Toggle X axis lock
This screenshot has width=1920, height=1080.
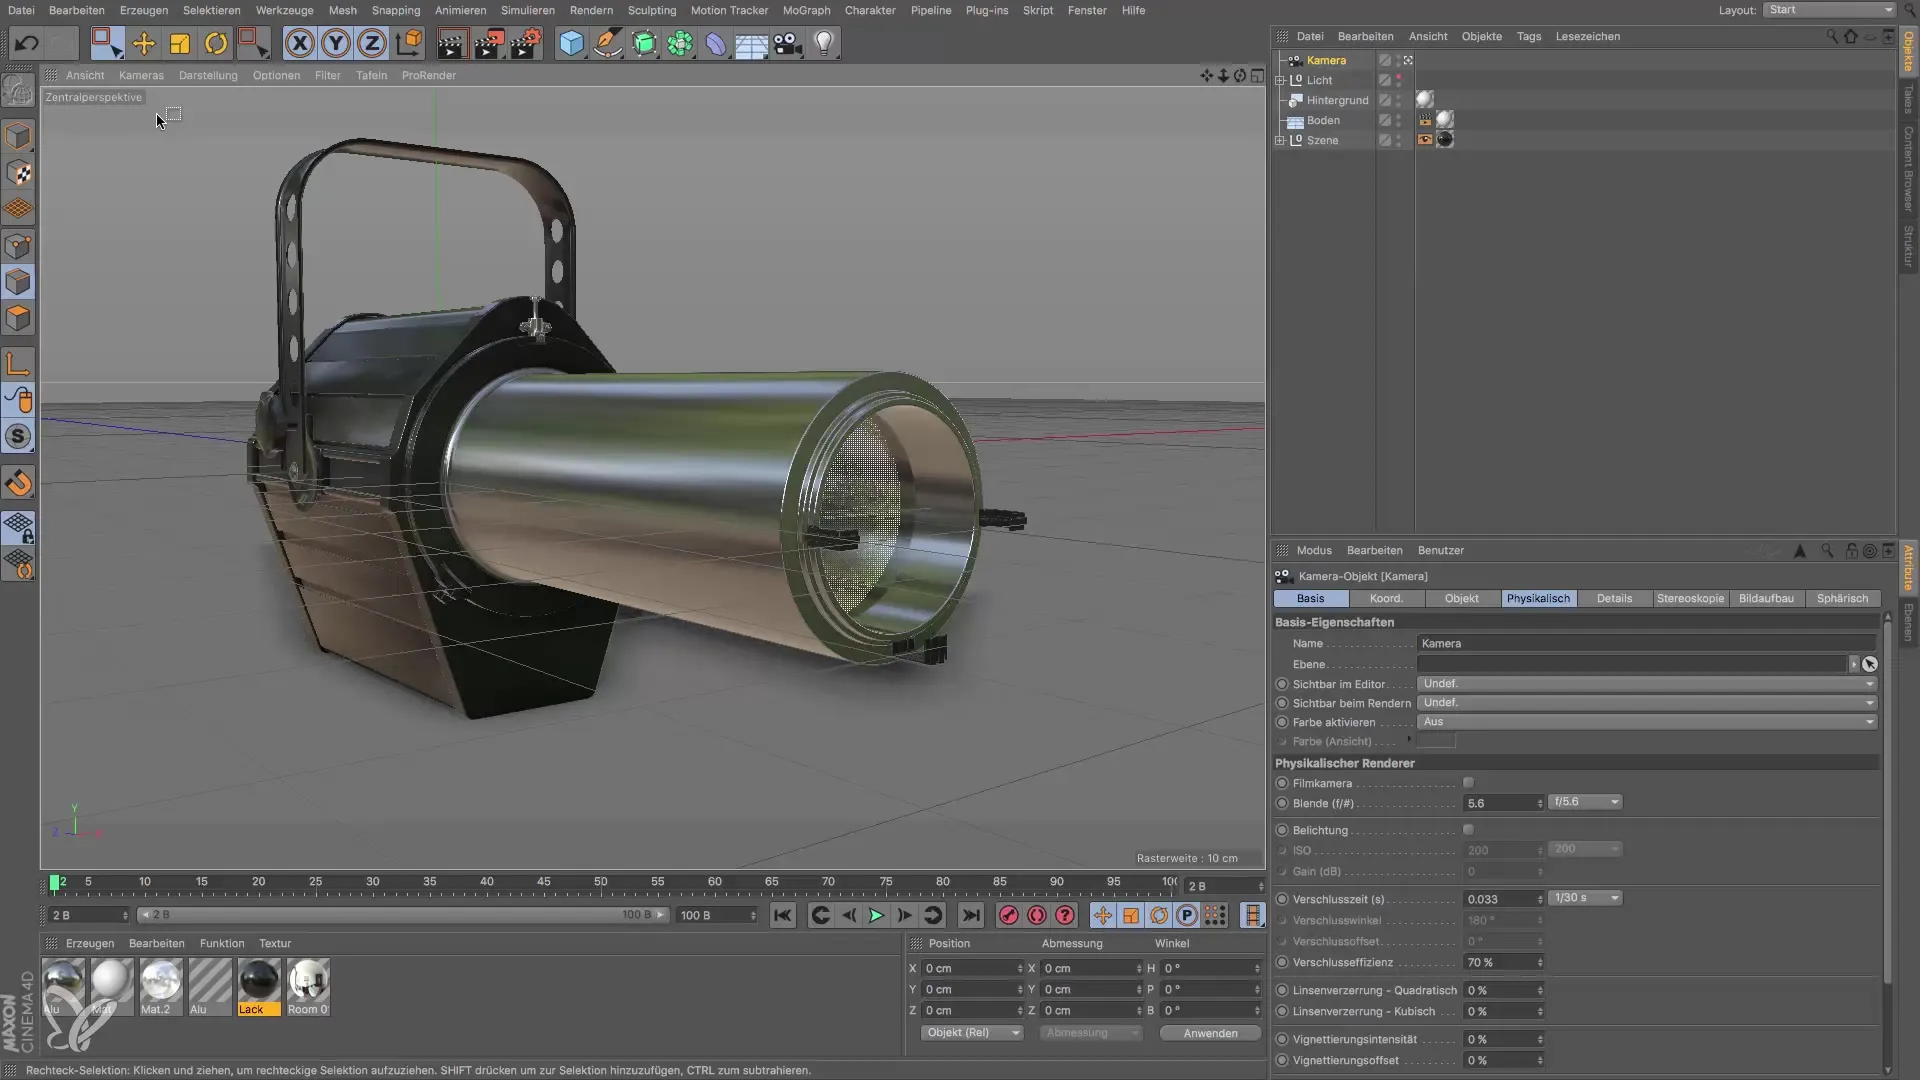300,43
